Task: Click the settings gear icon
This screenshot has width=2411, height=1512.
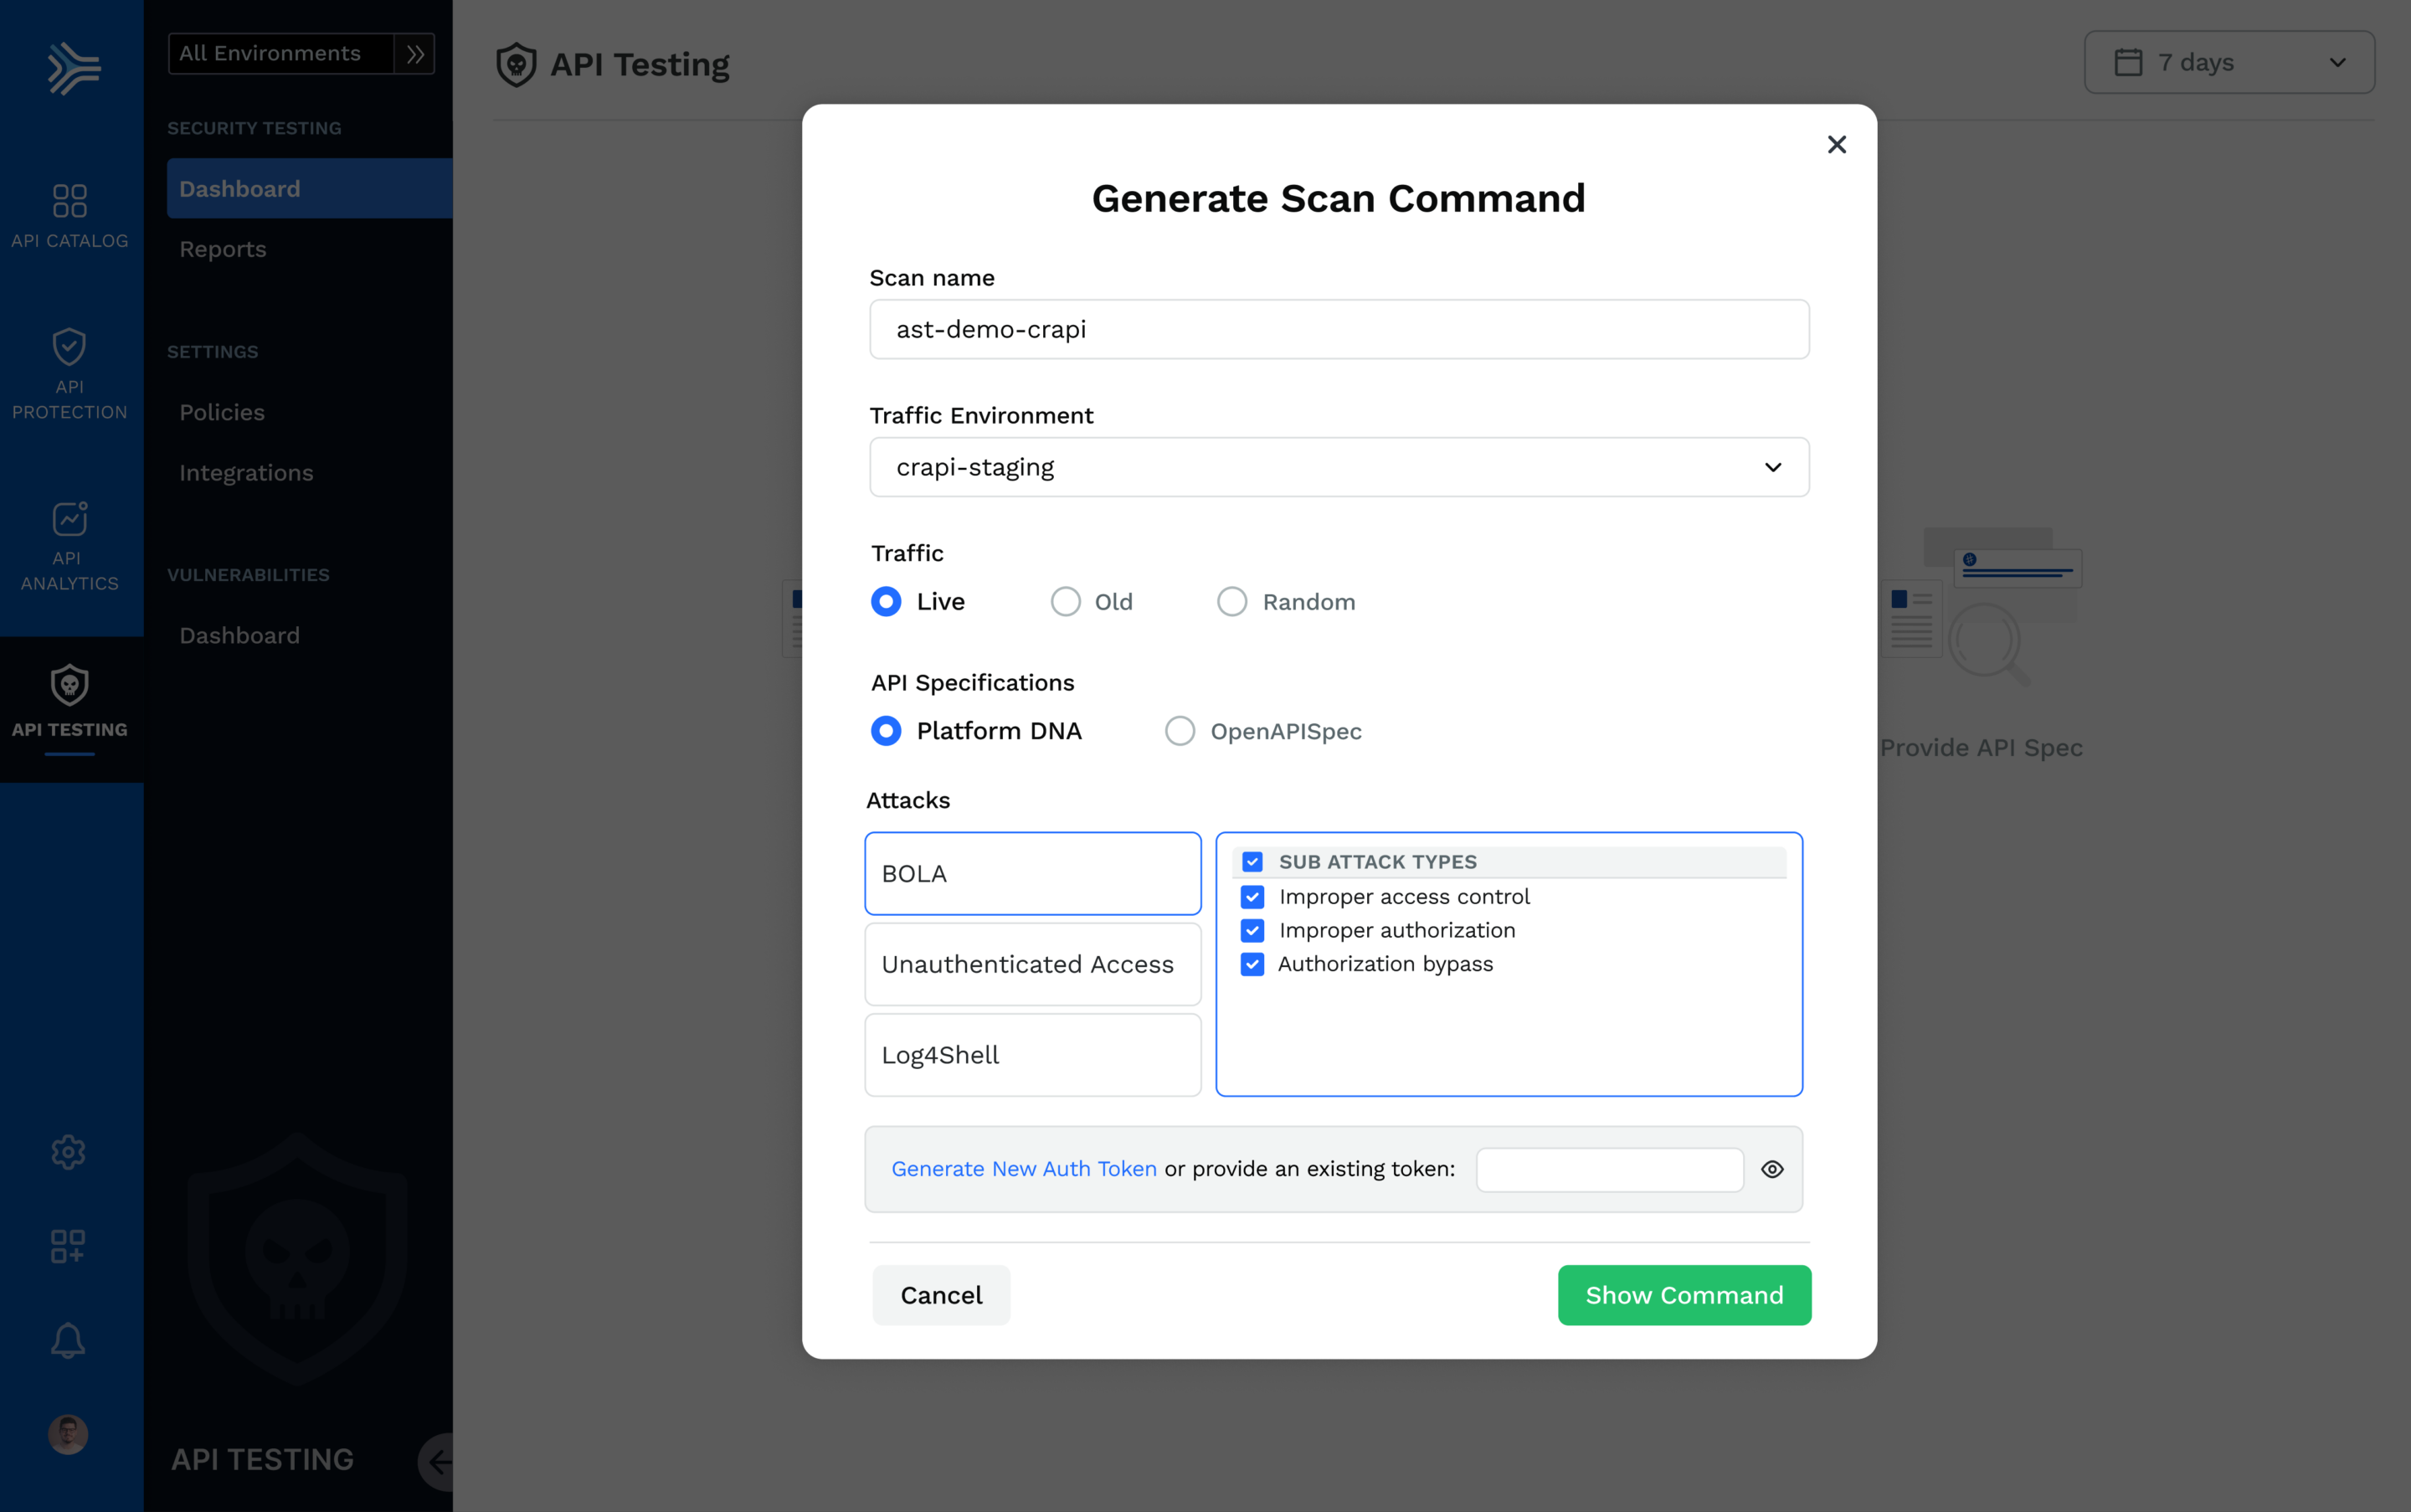Action: click(x=68, y=1152)
